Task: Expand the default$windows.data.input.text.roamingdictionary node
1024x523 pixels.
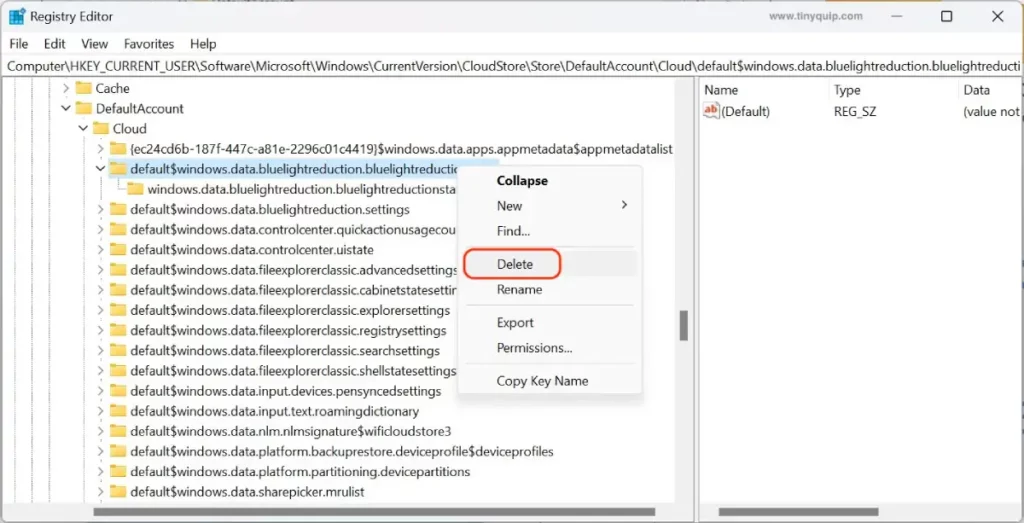Action: pos(100,411)
